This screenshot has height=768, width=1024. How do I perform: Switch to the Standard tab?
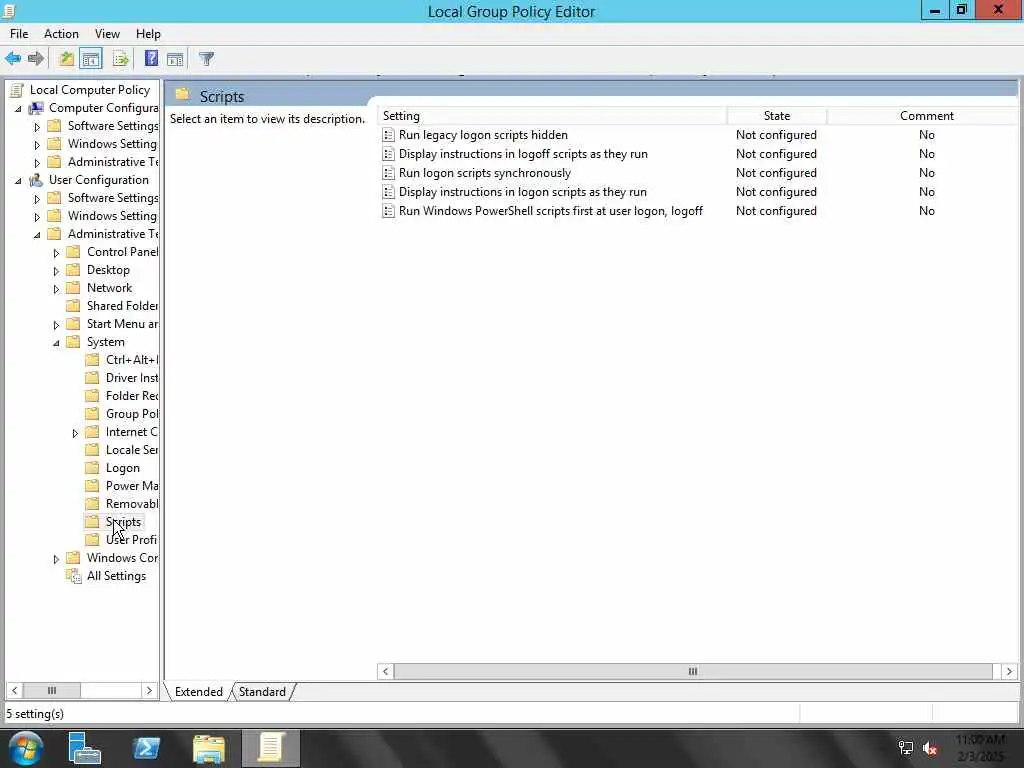coord(262,692)
